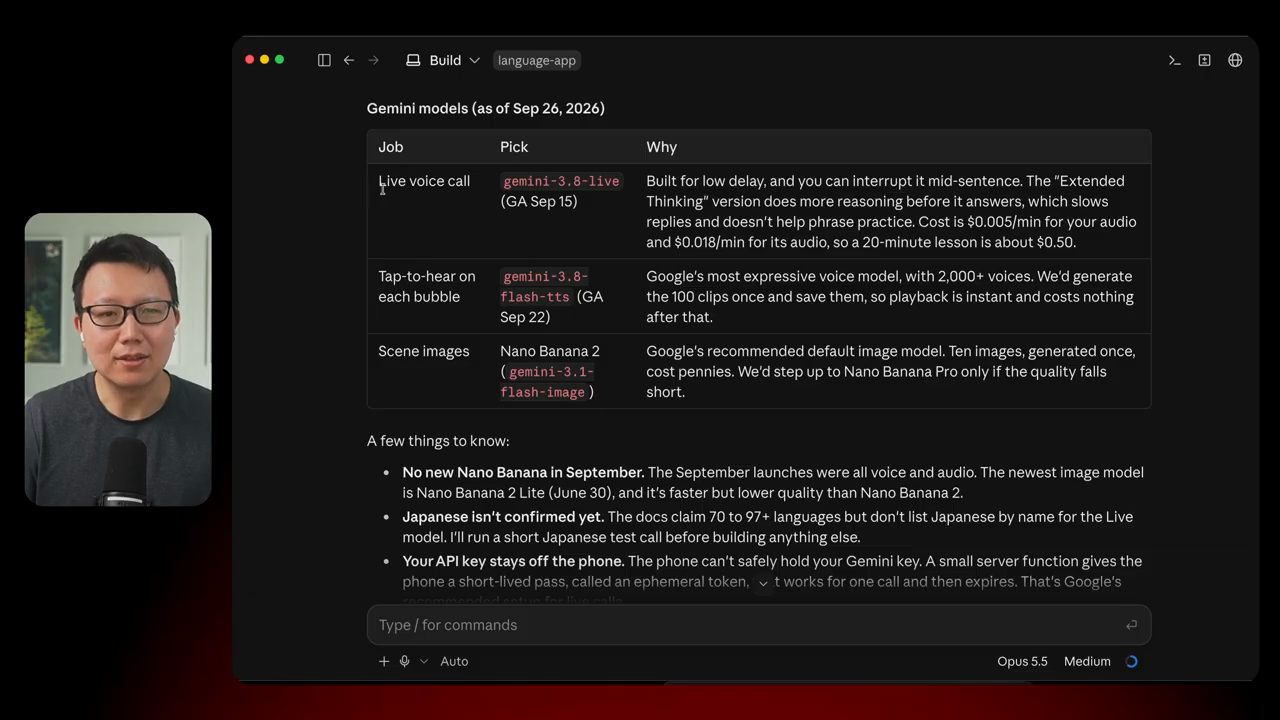Click the plus attach icon
Viewport: 1280px width, 720px height.
point(384,661)
